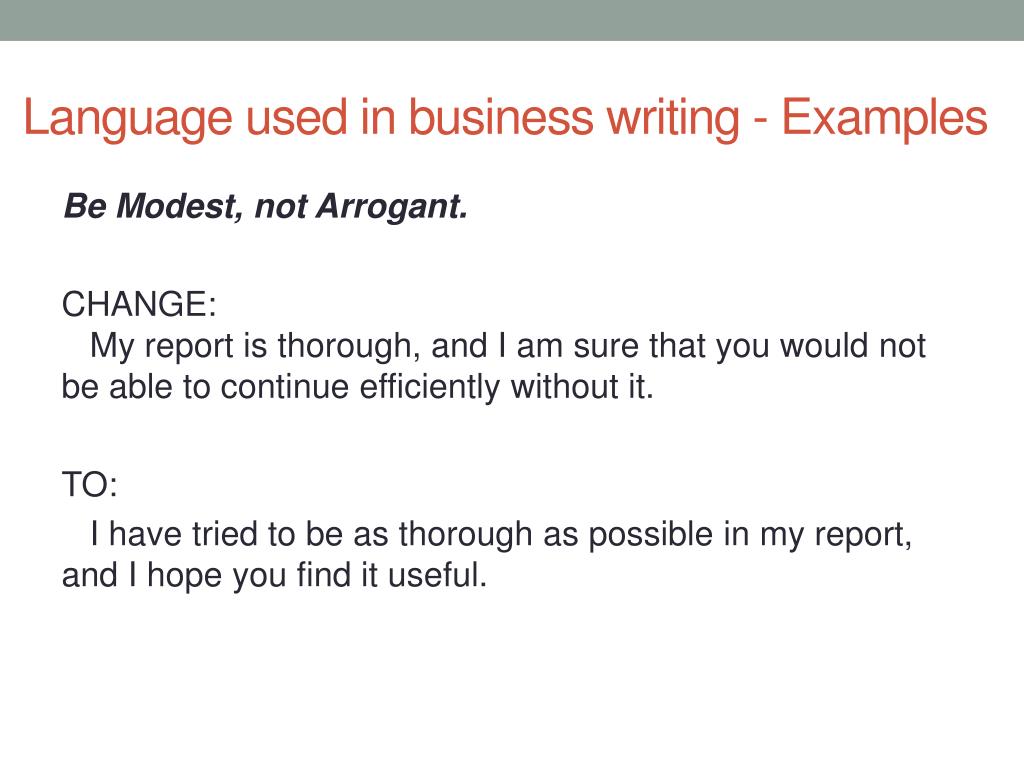The width and height of the screenshot is (1024, 768).
Task: Click the word 'useful.' at the end of the slide
Action: click(438, 575)
